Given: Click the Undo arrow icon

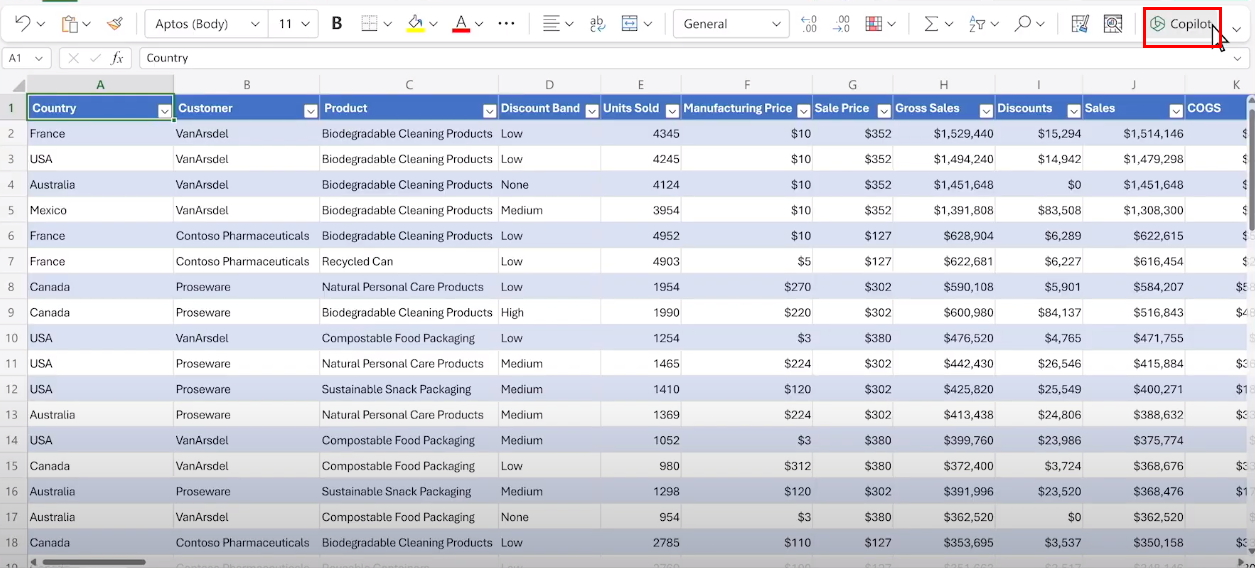Looking at the screenshot, I should click(x=22, y=23).
